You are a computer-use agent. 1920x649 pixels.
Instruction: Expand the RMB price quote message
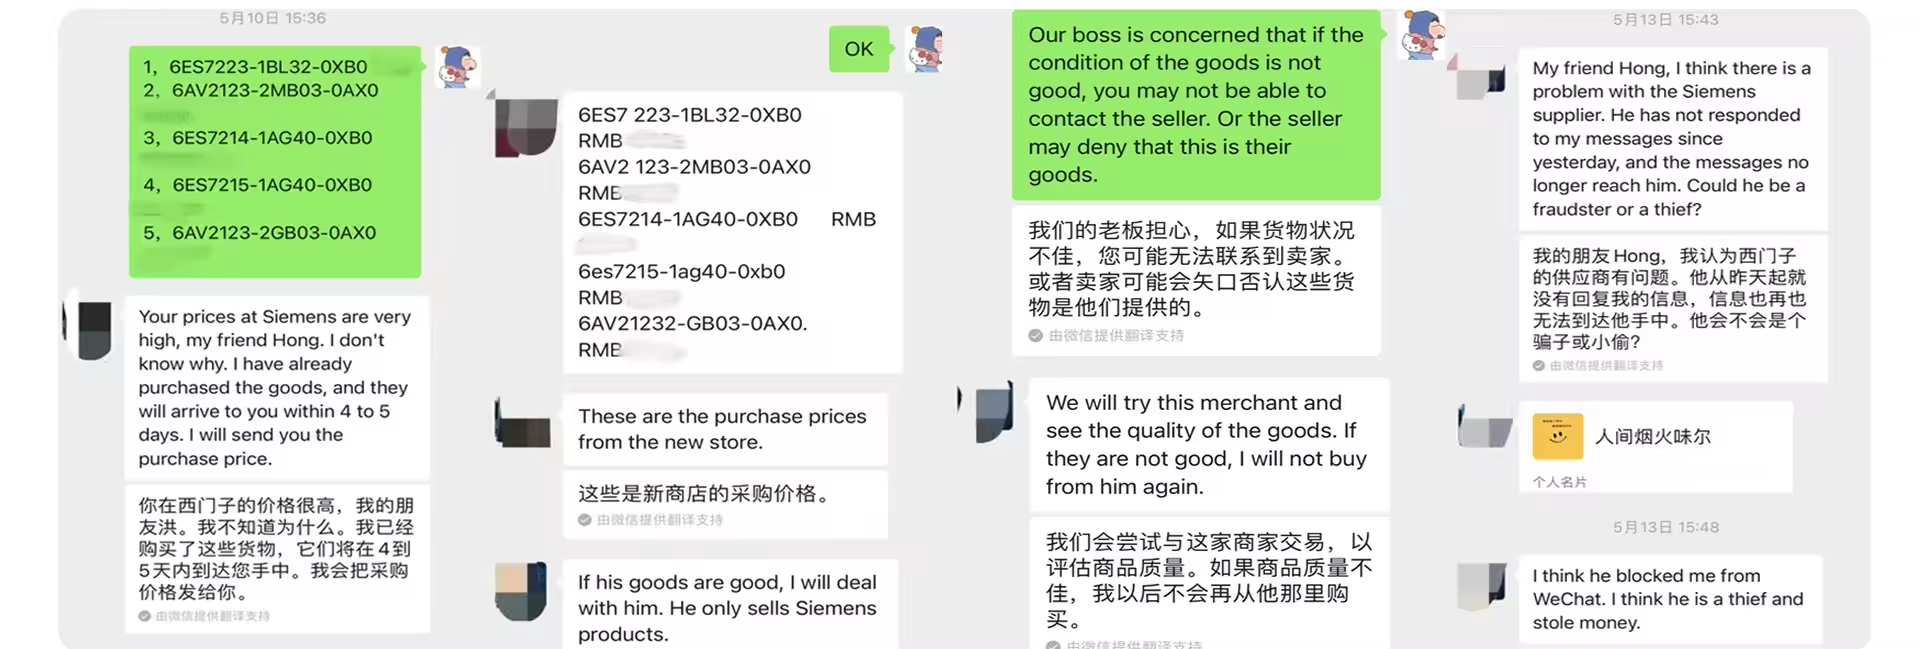tap(732, 230)
